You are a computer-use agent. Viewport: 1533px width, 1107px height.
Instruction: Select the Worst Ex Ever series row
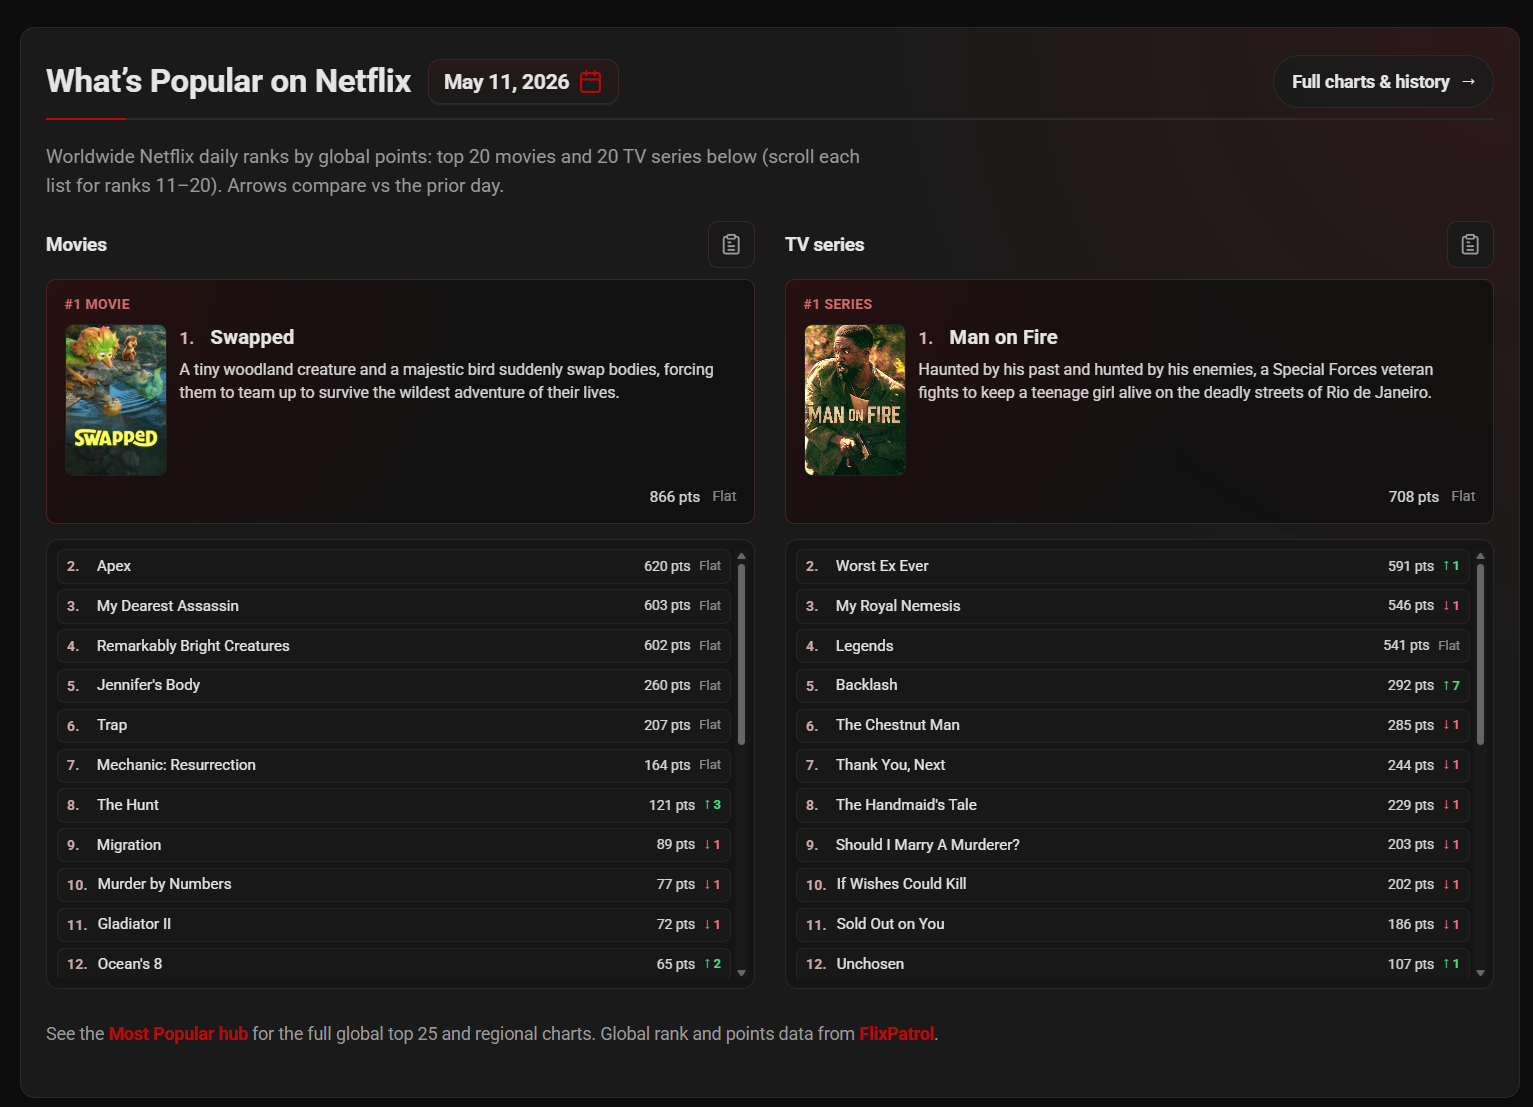pyautogui.click(x=1133, y=566)
